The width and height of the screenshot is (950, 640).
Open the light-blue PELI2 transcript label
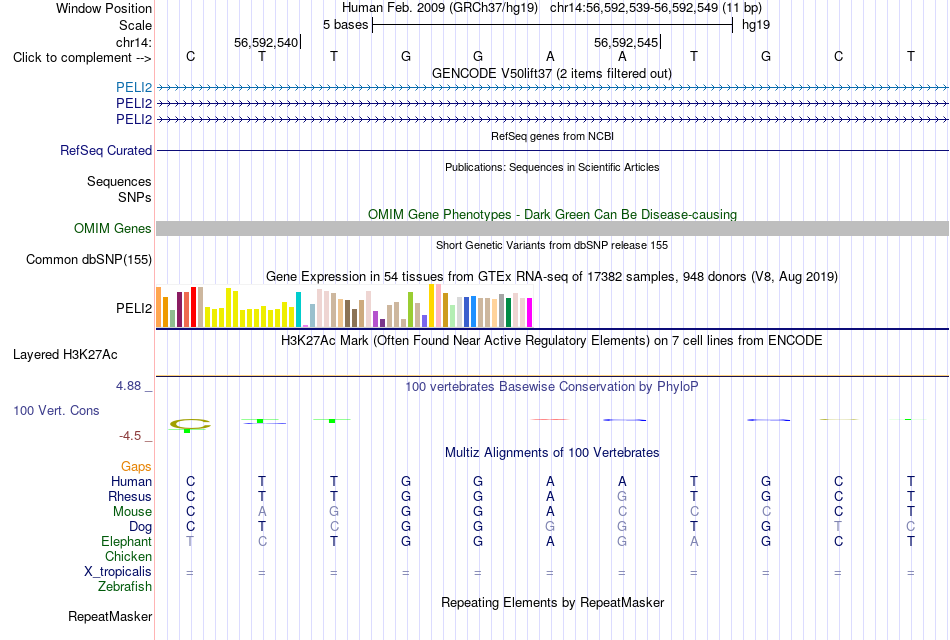(x=134, y=87)
